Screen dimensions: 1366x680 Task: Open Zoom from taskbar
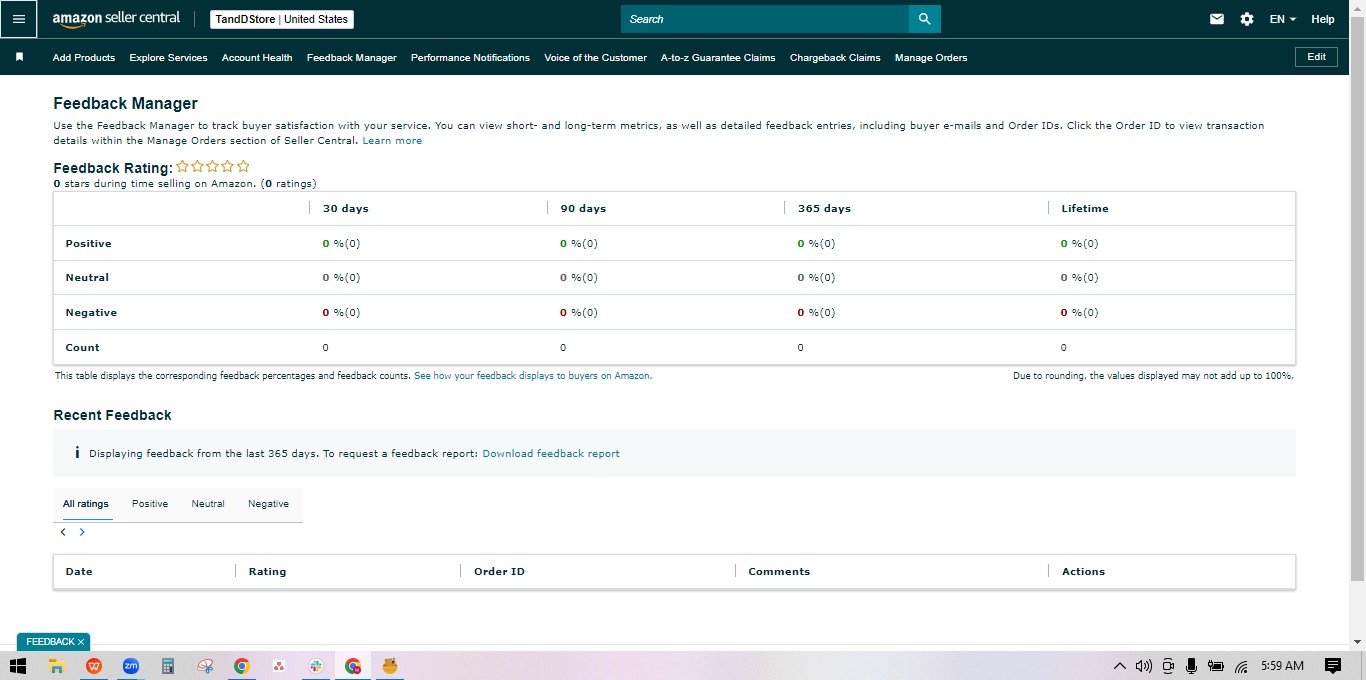130,666
